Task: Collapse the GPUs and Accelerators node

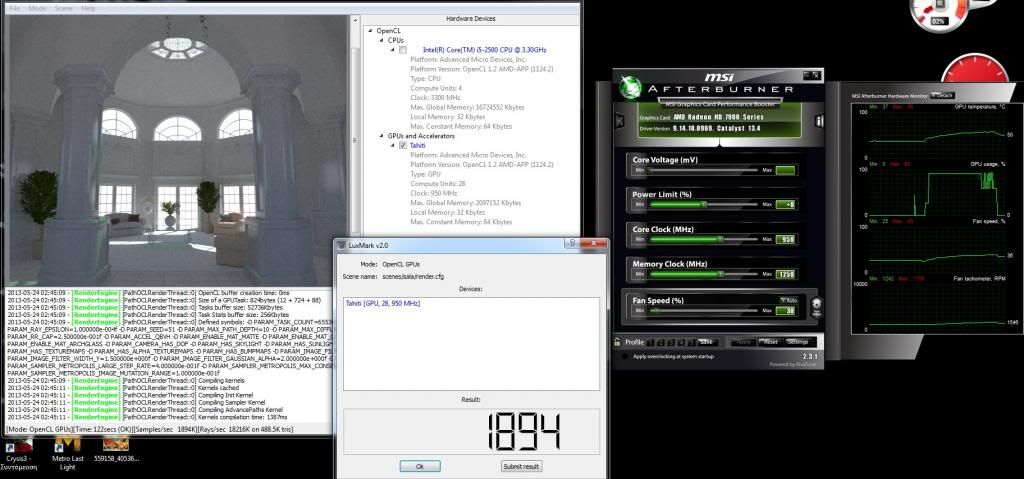Action: (x=381, y=136)
